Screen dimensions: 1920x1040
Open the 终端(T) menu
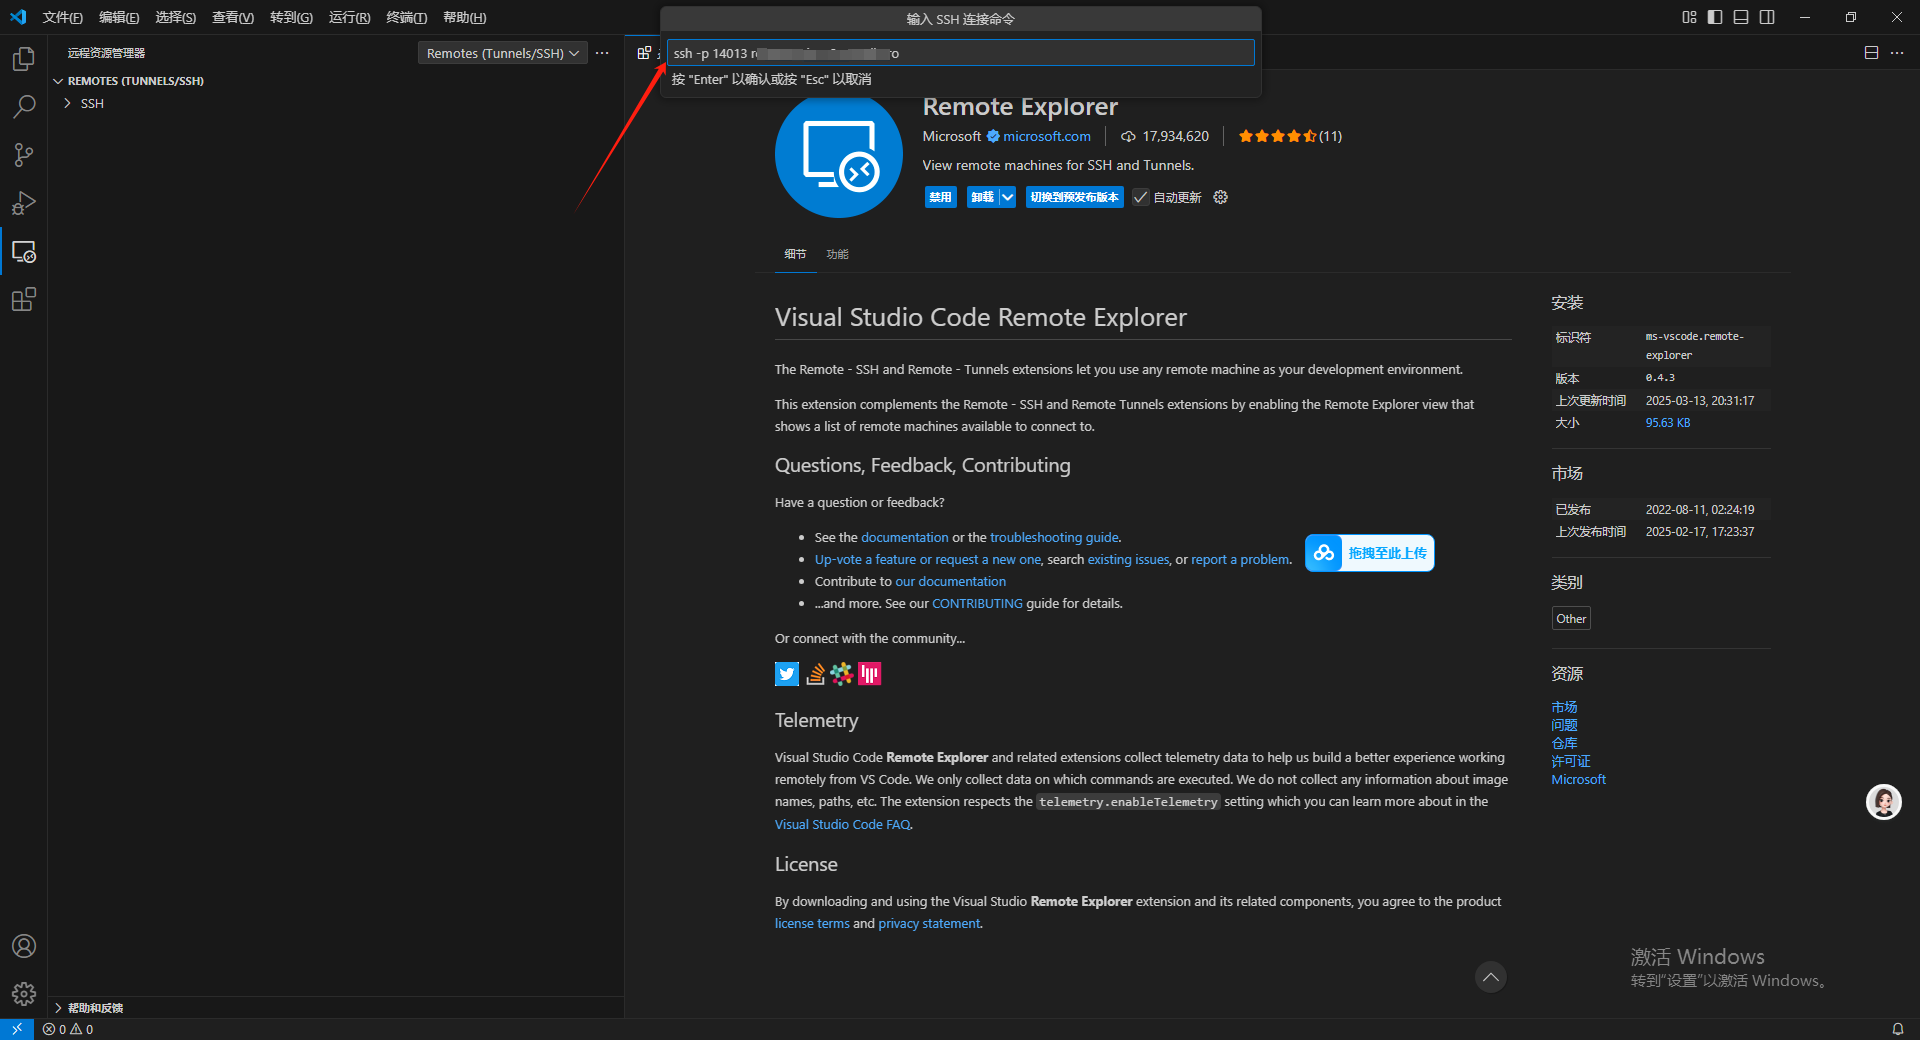point(407,17)
